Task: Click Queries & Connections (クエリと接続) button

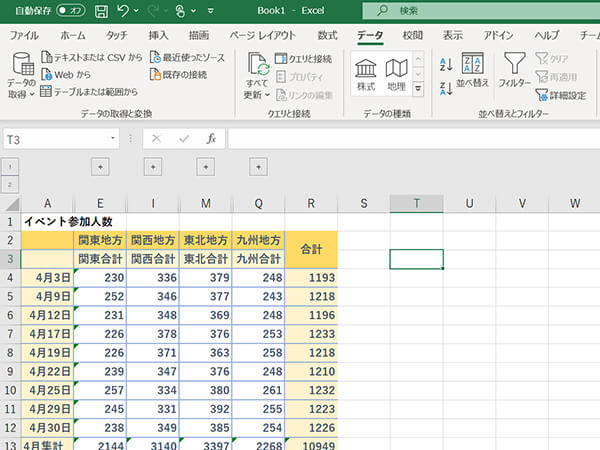Action: tap(302, 59)
